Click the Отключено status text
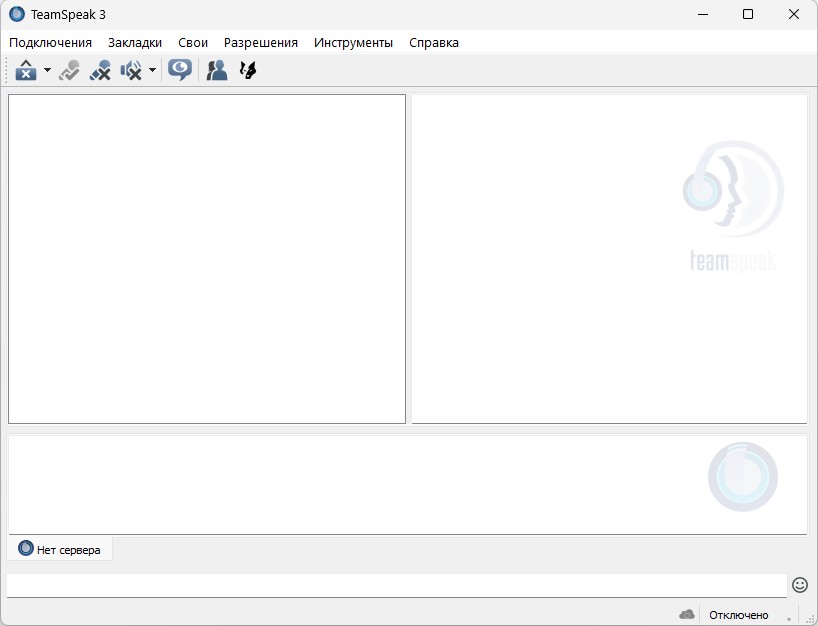Viewport: 818px width, 626px height. pyautogui.click(x=739, y=615)
